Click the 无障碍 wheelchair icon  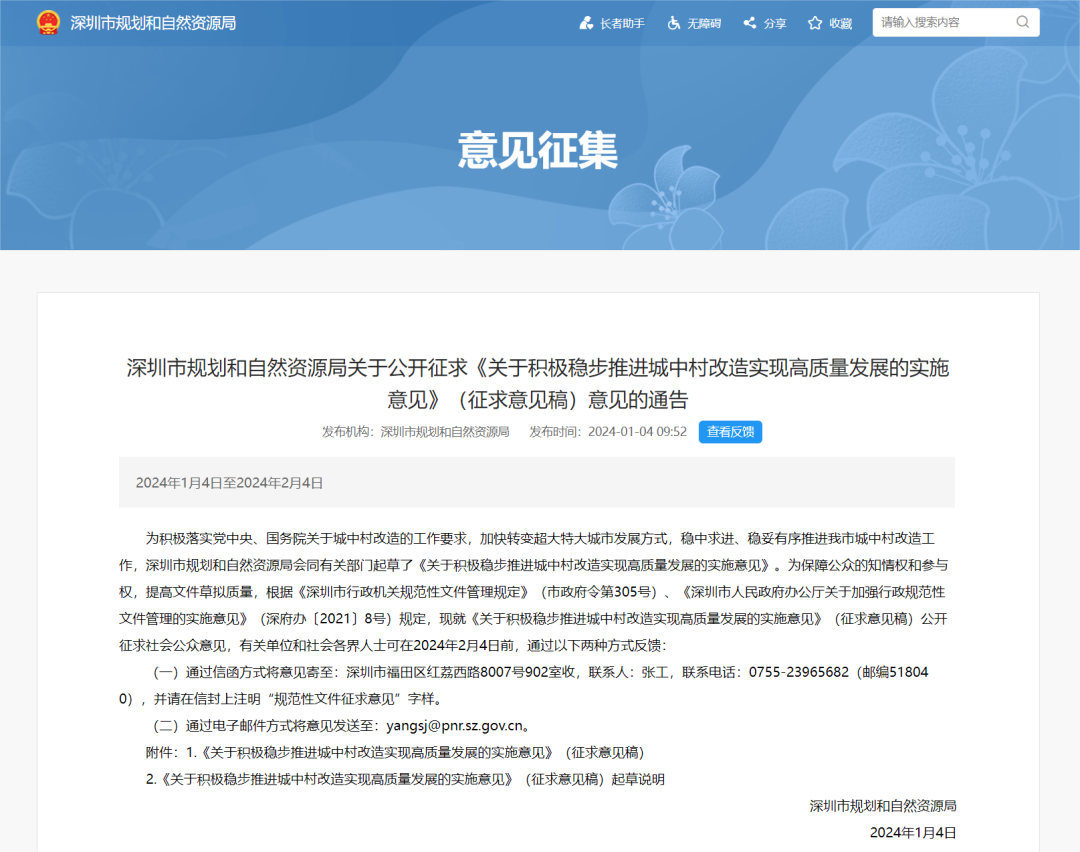point(674,23)
